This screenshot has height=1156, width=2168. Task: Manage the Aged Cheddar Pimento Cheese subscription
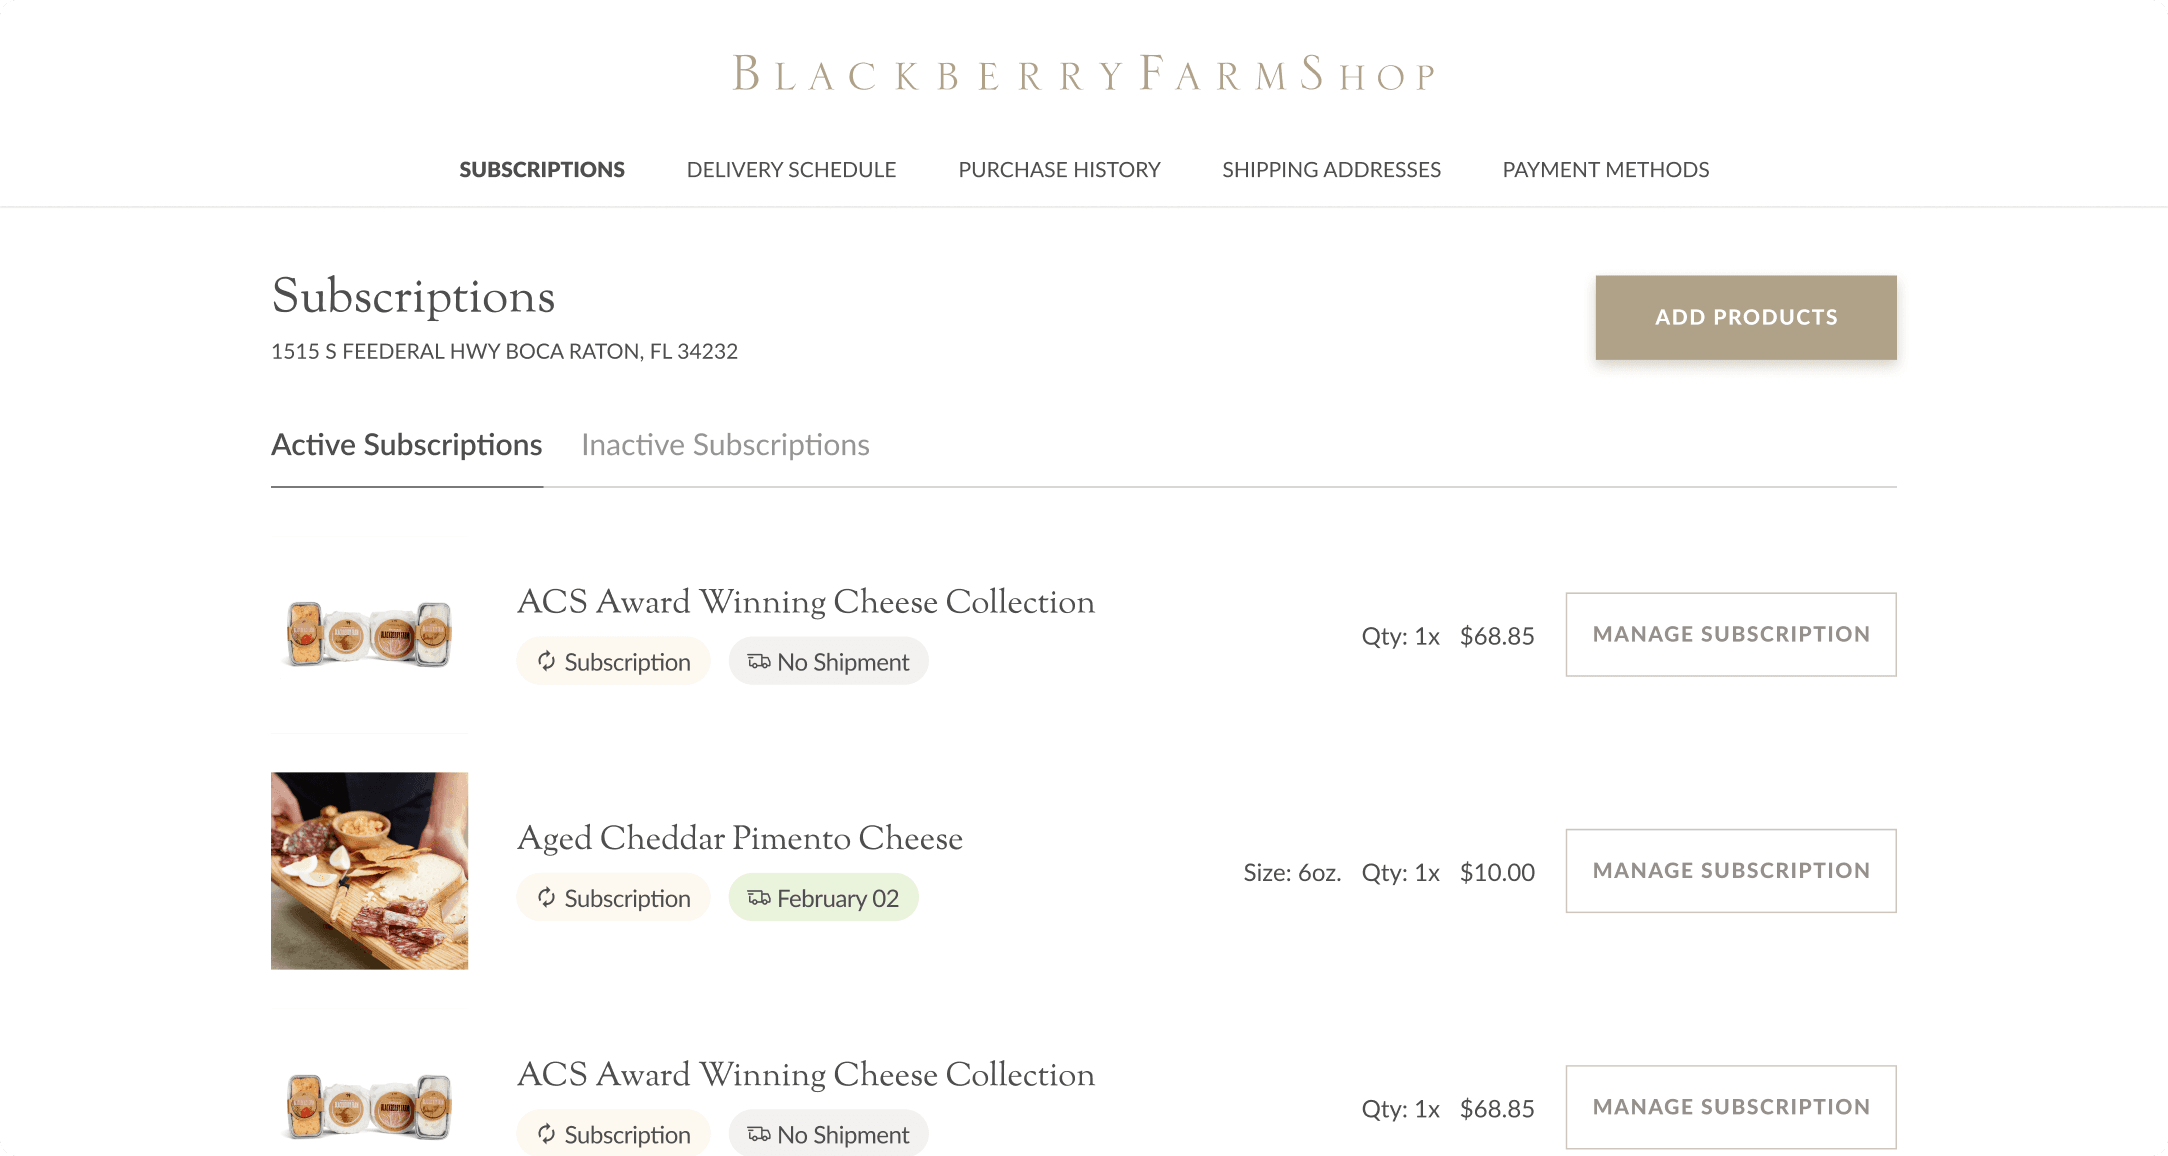pos(1730,871)
